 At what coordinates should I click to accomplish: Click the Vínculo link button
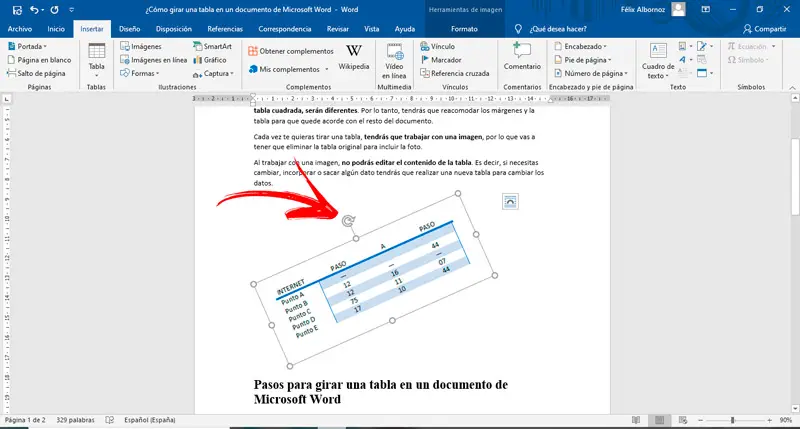(437, 46)
